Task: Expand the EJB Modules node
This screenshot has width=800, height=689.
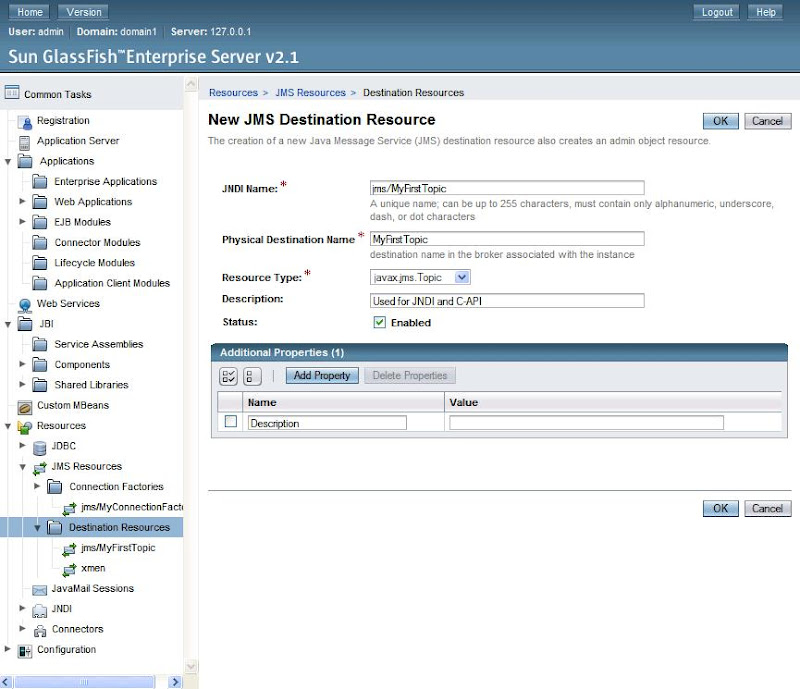Action: 22,222
